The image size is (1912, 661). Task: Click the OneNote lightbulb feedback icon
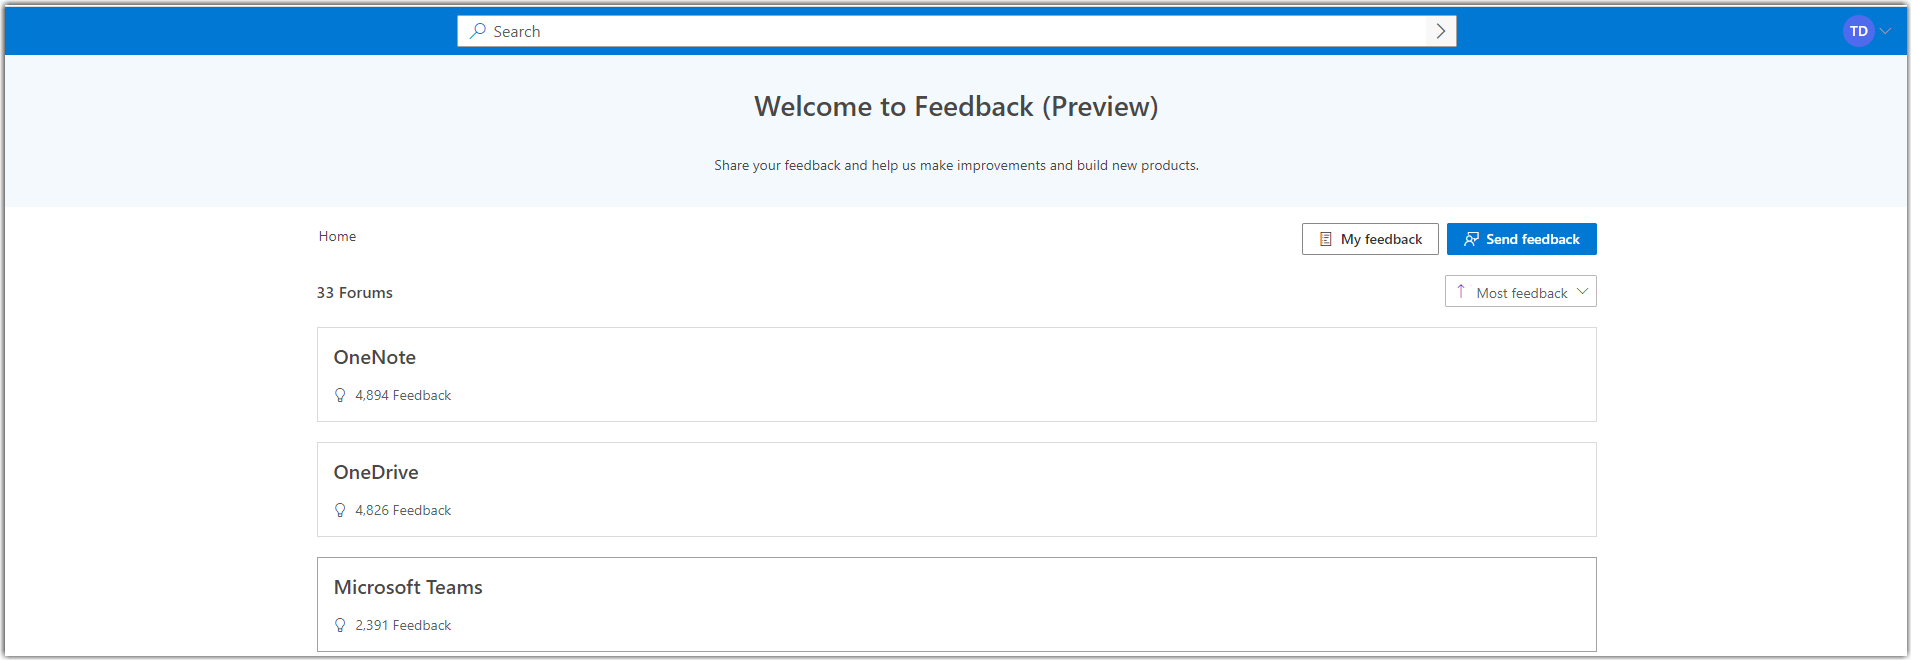(340, 395)
